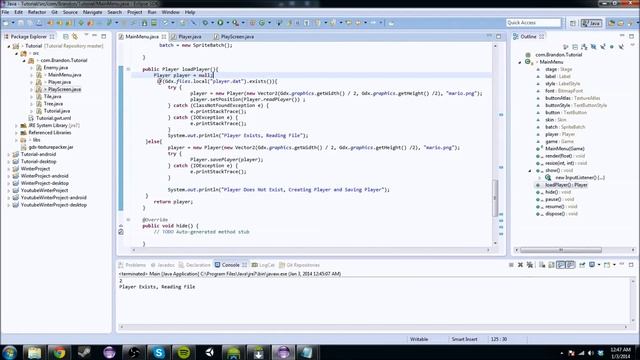640x360 pixels.
Task: Open Spotify from the taskbar
Action: tap(184, 352)
